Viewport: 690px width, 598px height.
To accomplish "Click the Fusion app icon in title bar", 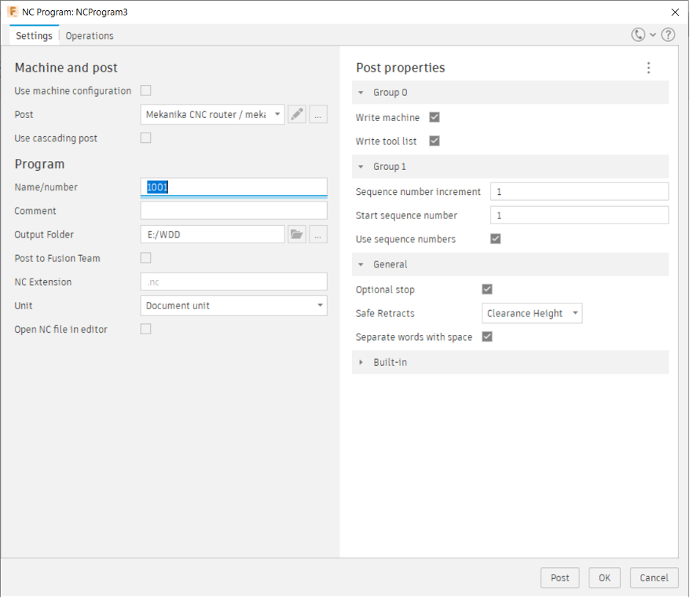I will 13,11.
